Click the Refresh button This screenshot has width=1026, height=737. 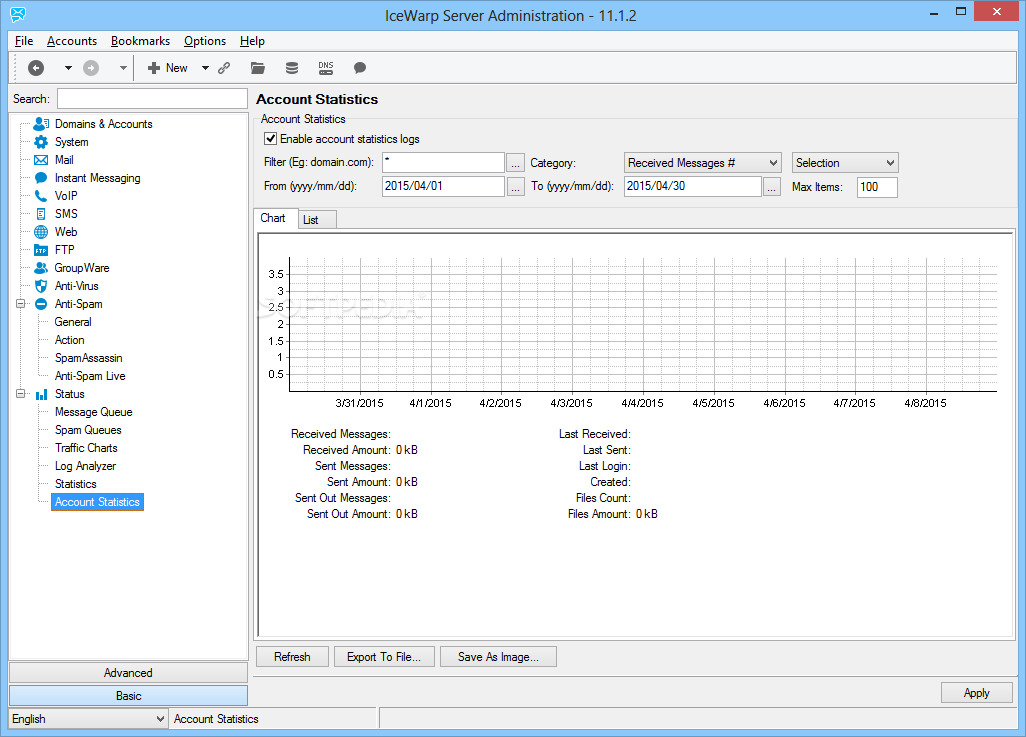[292, 656]
